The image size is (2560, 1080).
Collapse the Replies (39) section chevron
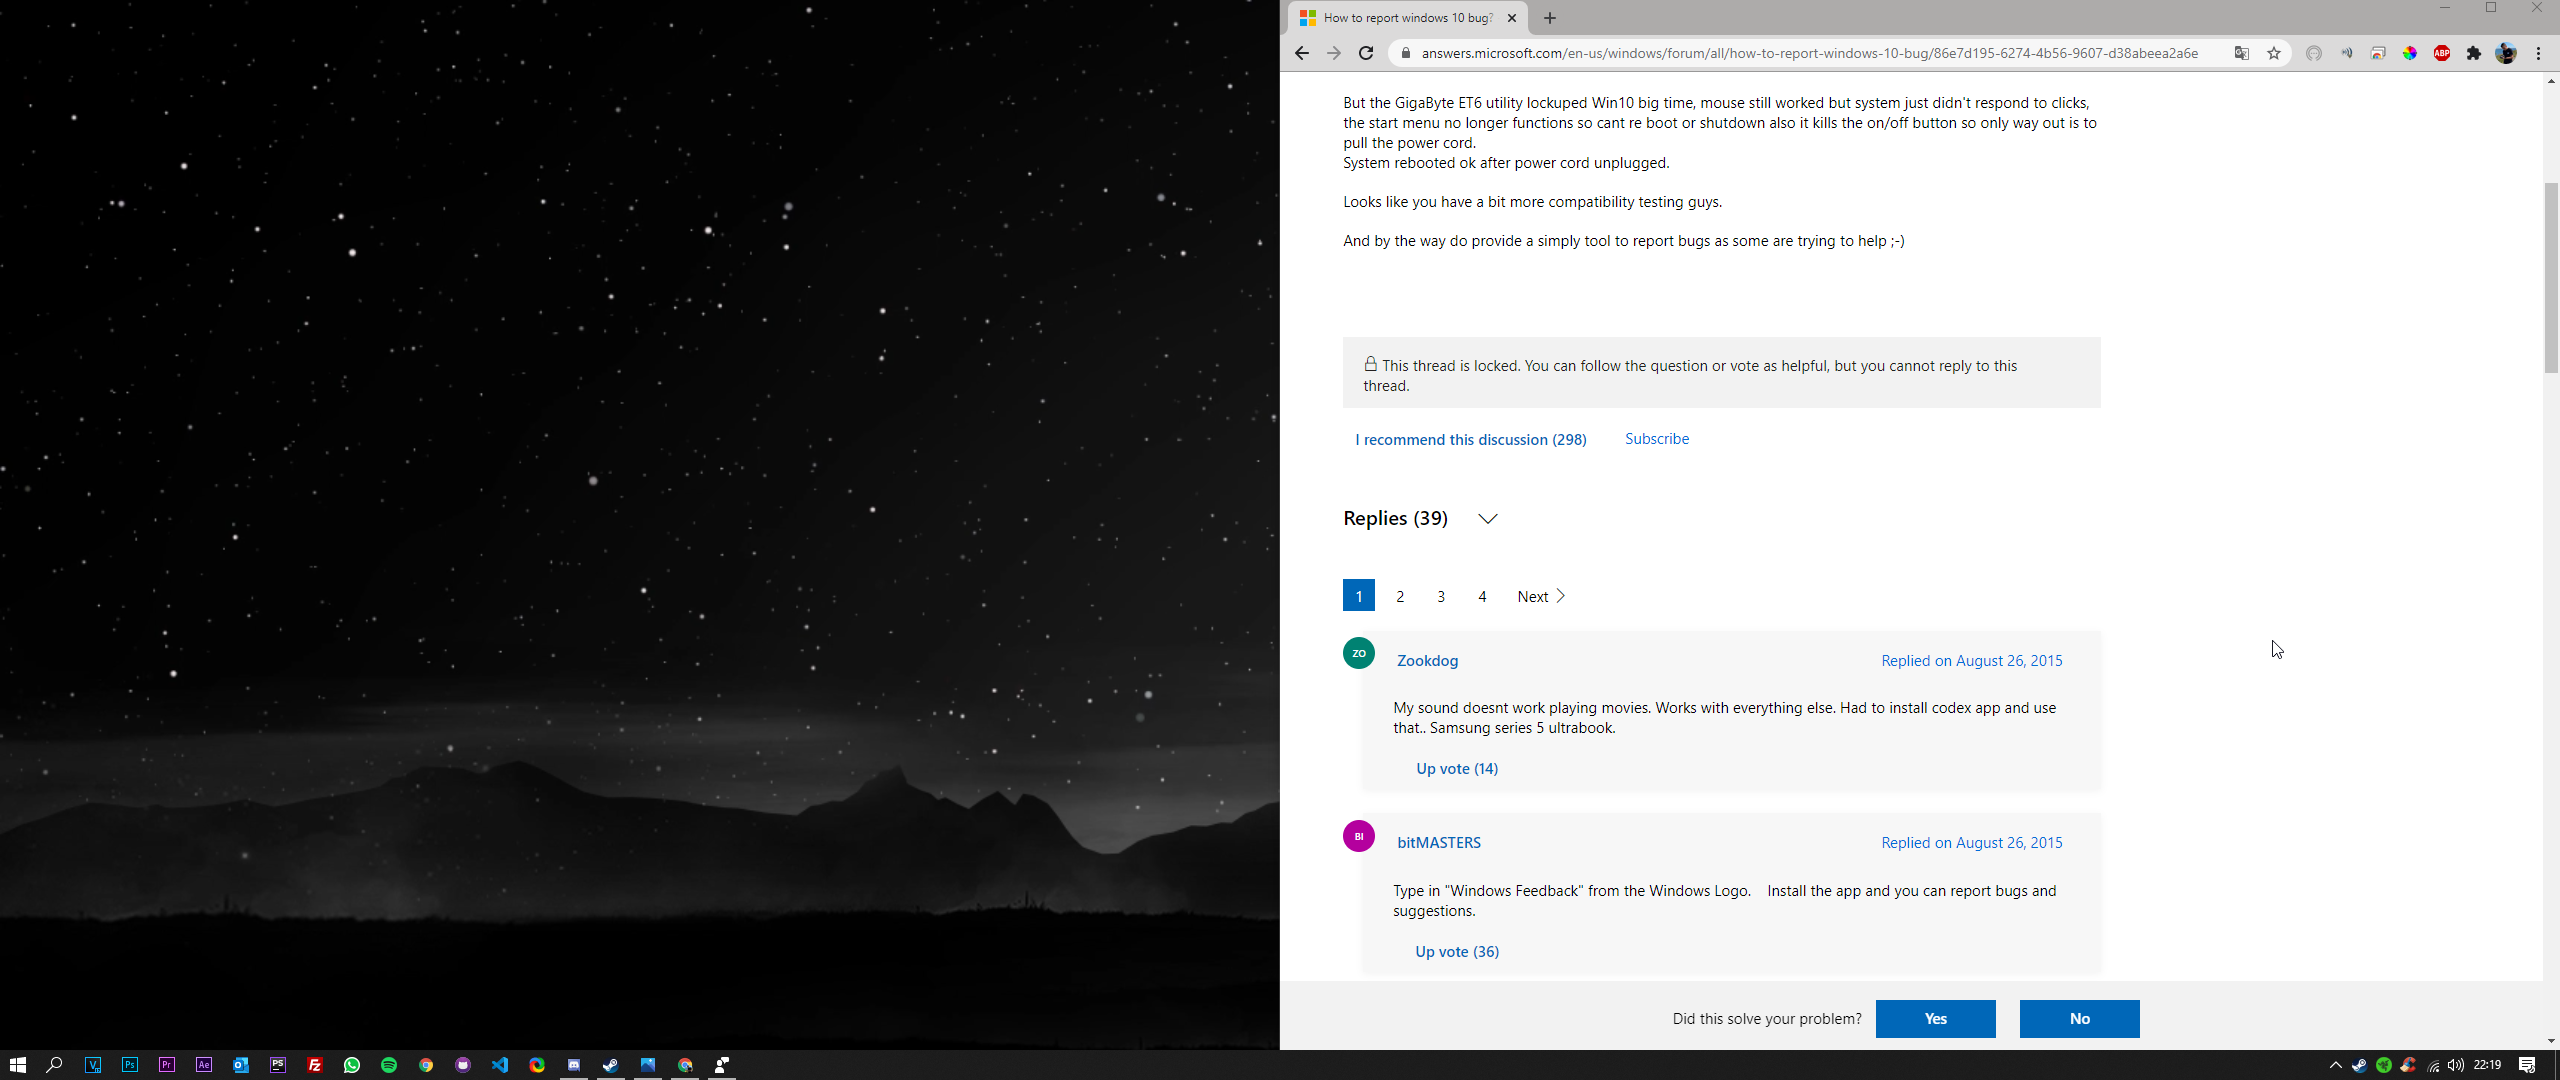tap(1487, 518)
